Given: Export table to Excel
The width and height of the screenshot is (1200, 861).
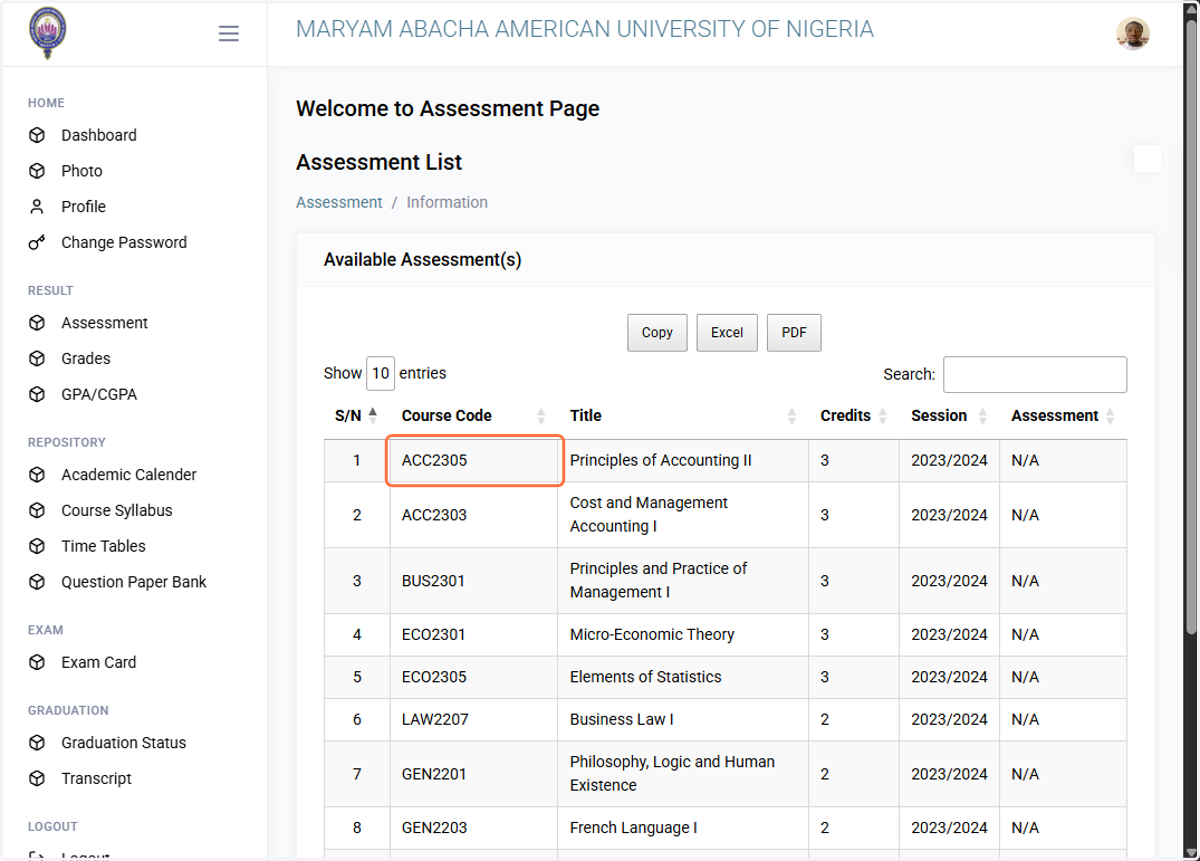Looking at the screenshot, I should click(x=727, y=333).
